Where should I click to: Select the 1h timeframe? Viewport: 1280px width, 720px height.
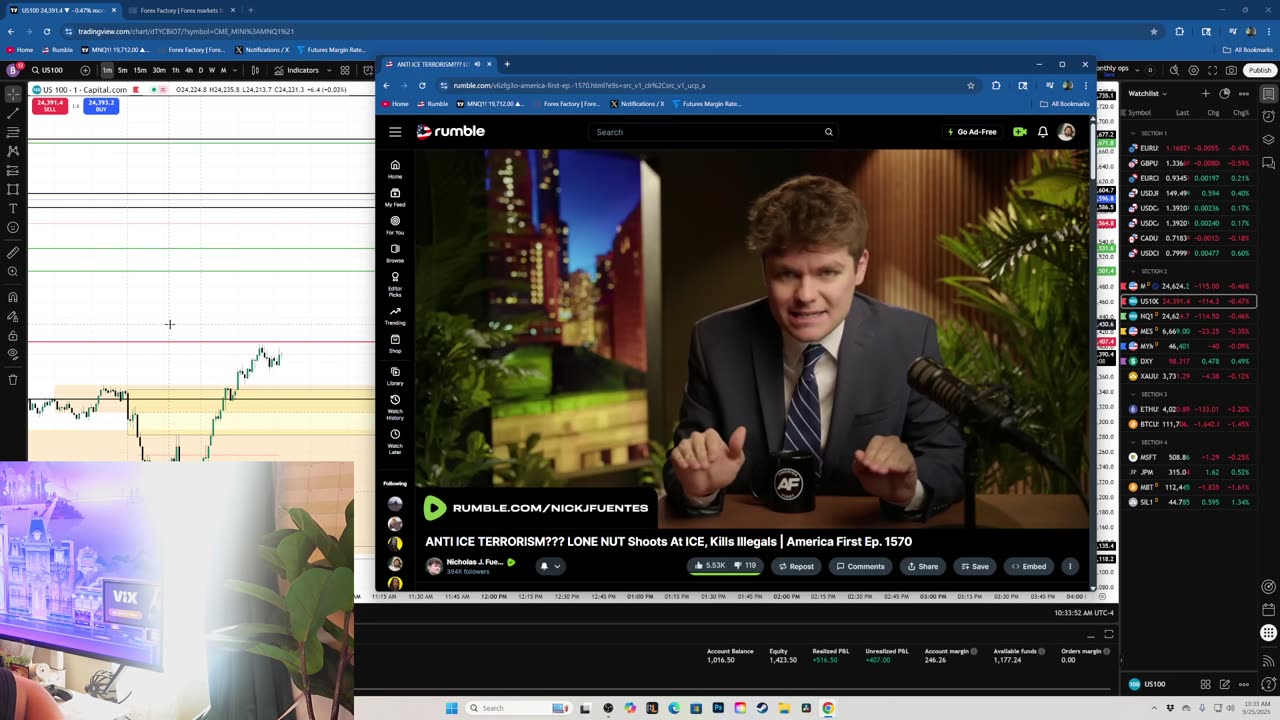[x=176, y=70]
